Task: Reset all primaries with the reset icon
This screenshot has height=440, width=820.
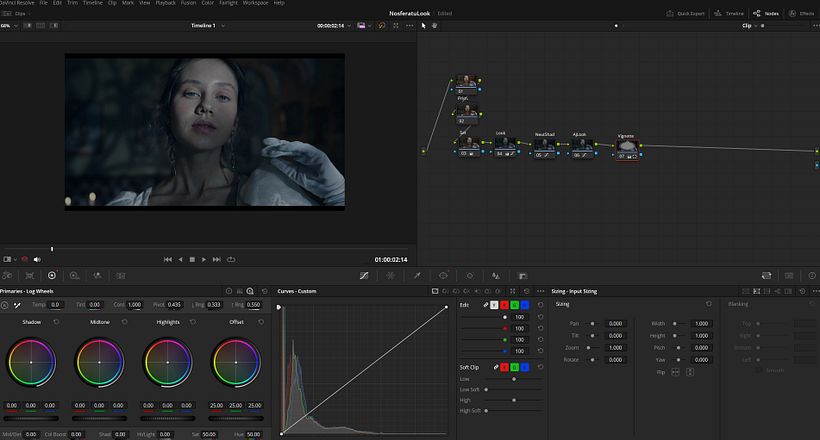Action: point(265,291)
